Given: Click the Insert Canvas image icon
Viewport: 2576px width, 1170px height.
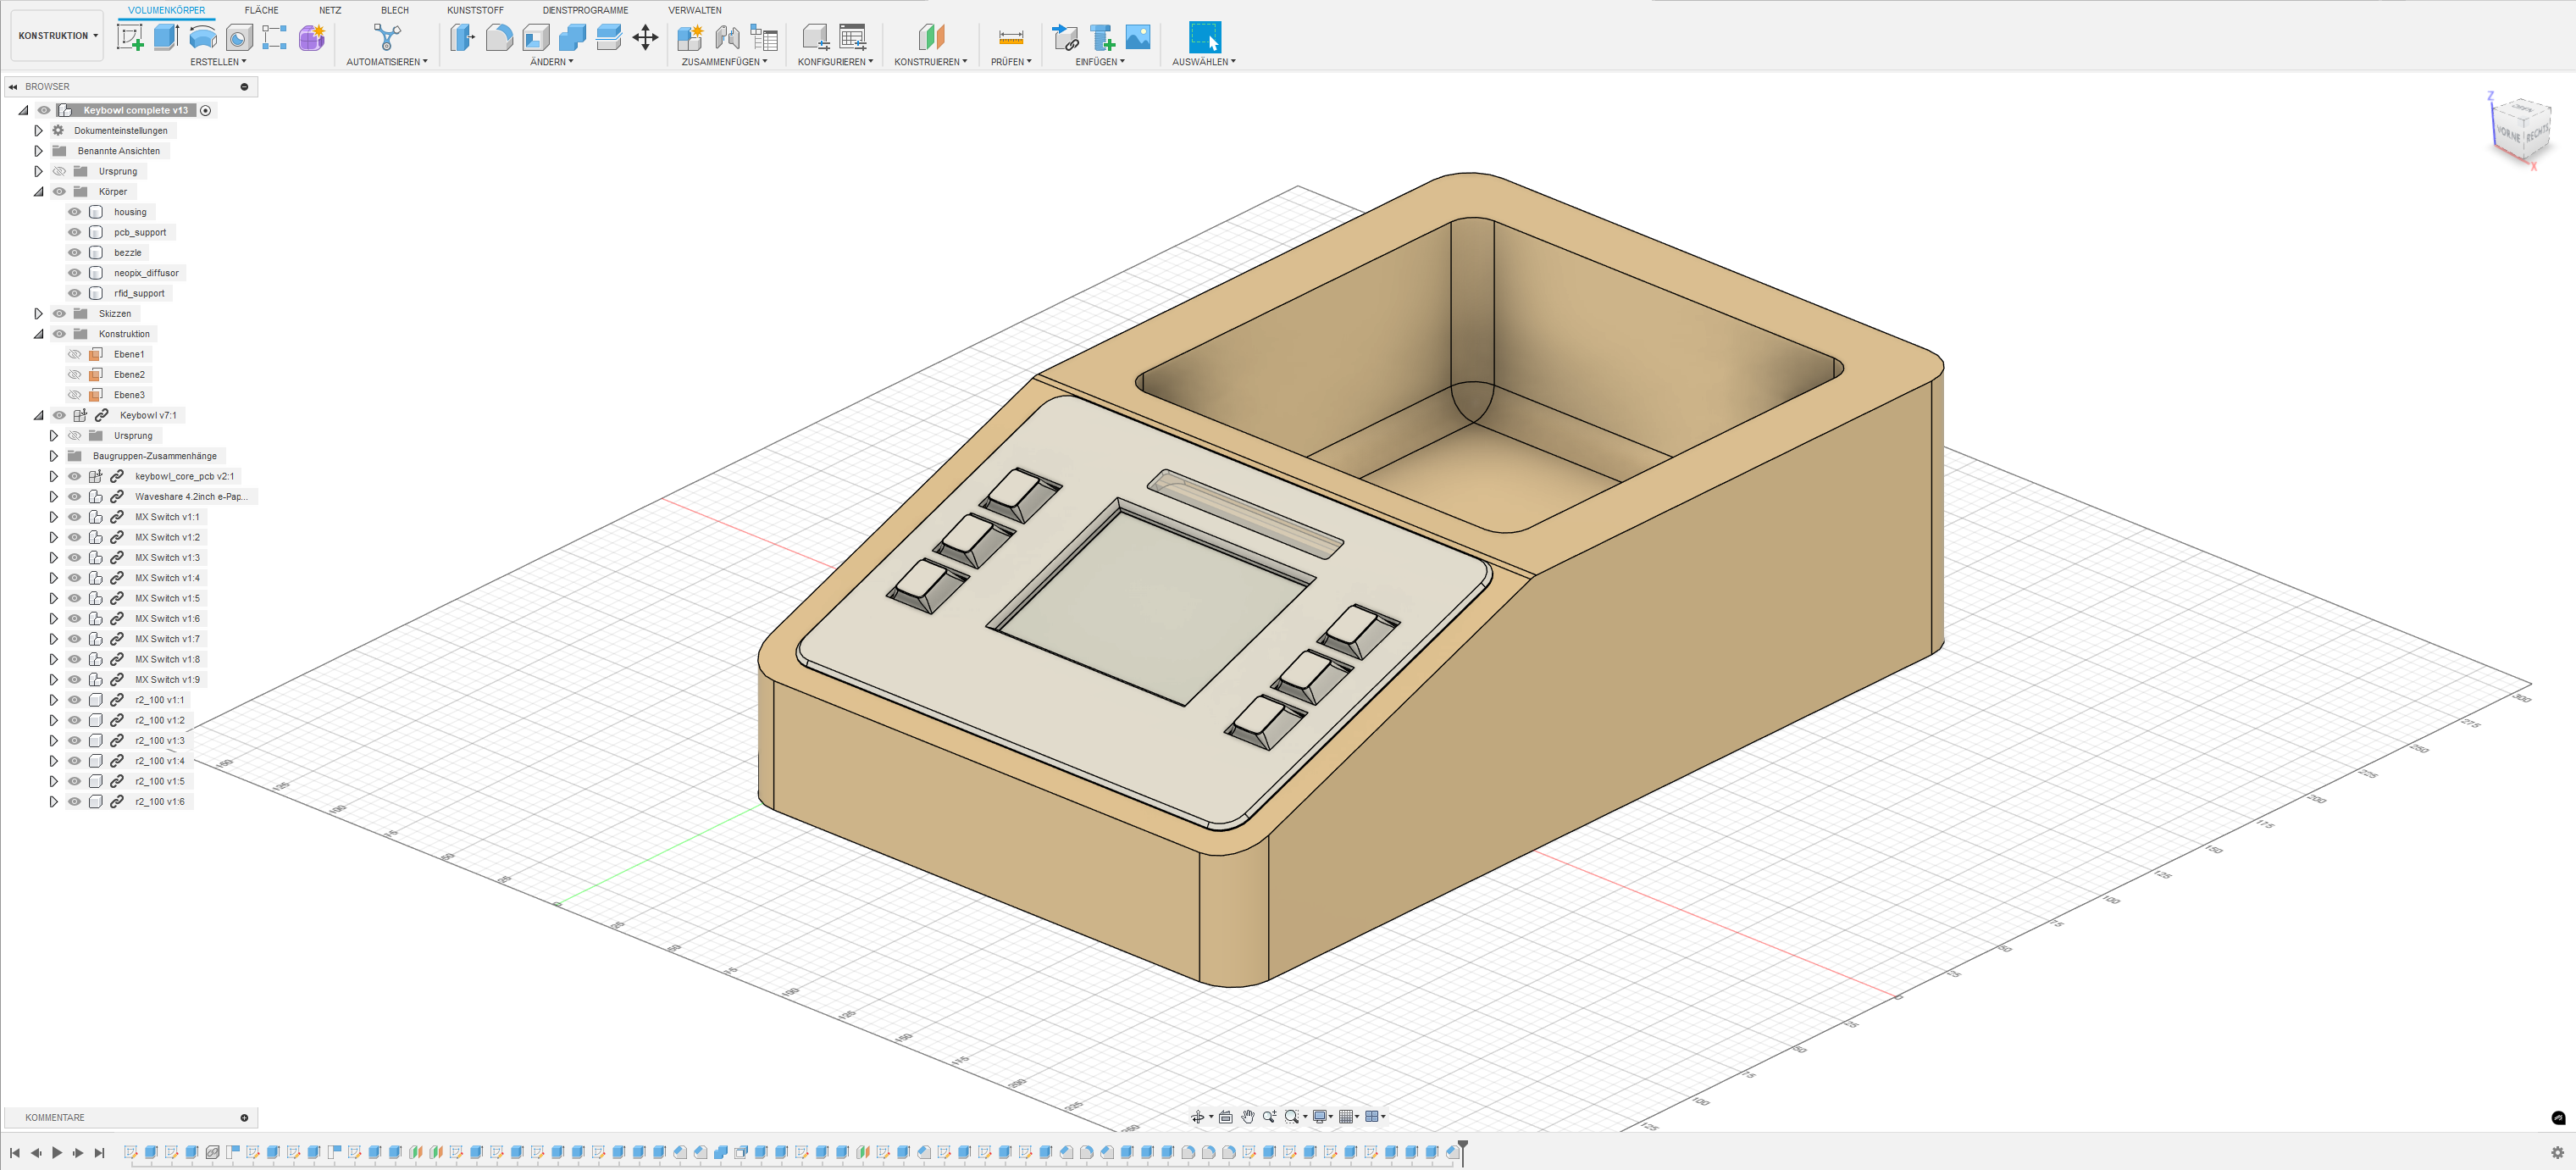Looking at the screenshot, I should click(x=1137, y=38).
